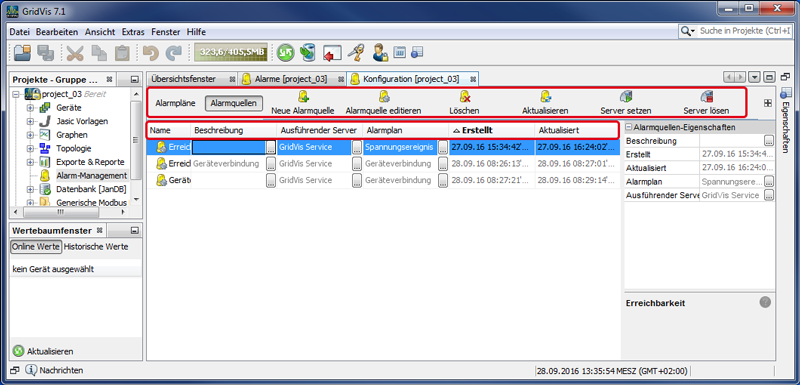This screenshot has height=385, width=800.
Task: Click the Aktualisieren alarm sources icon
Action: (545, 96)
